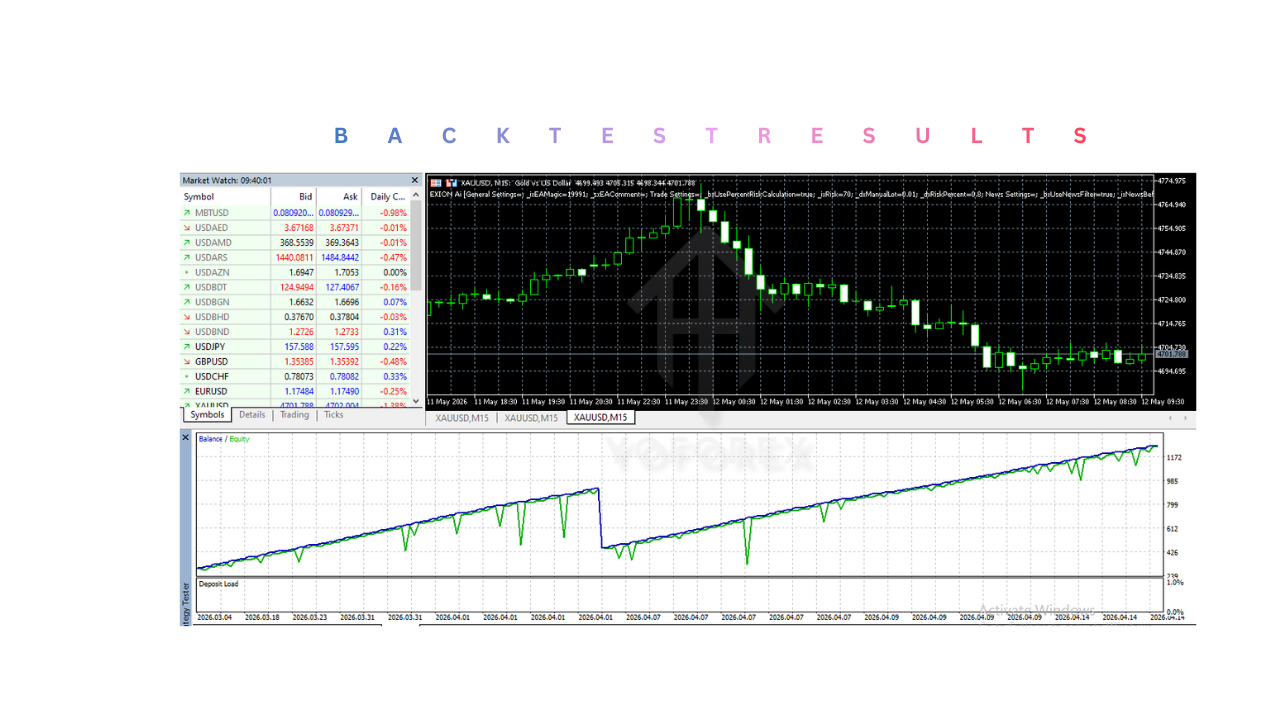Click the down arrow icon beside GBPUSD

tap(187, 361)
